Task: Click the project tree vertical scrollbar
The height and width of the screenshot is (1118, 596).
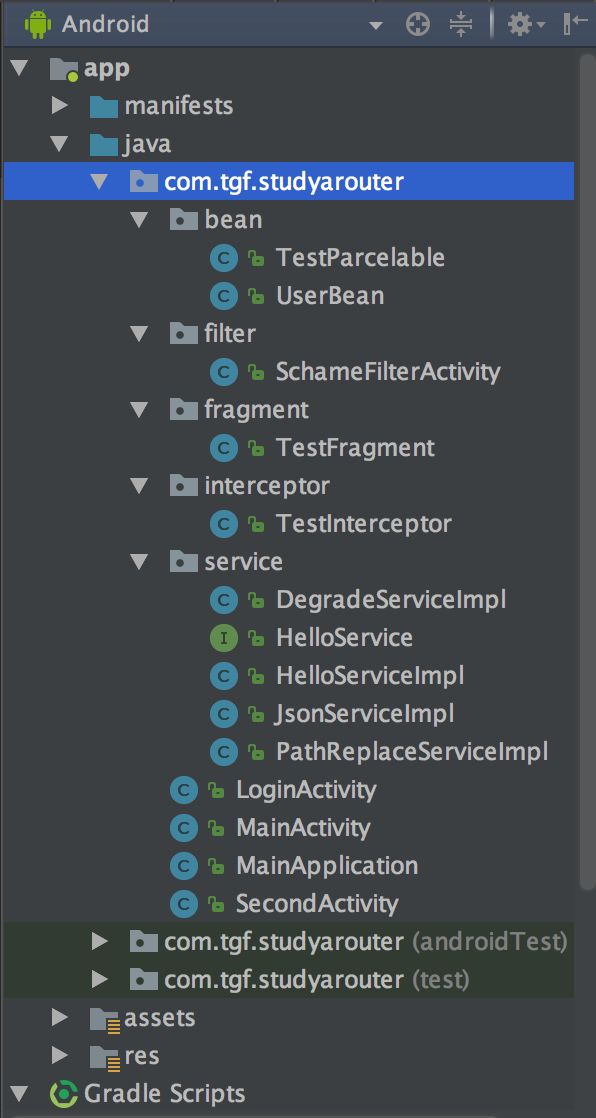Action: pyautogui.click(x=587, y=471)
